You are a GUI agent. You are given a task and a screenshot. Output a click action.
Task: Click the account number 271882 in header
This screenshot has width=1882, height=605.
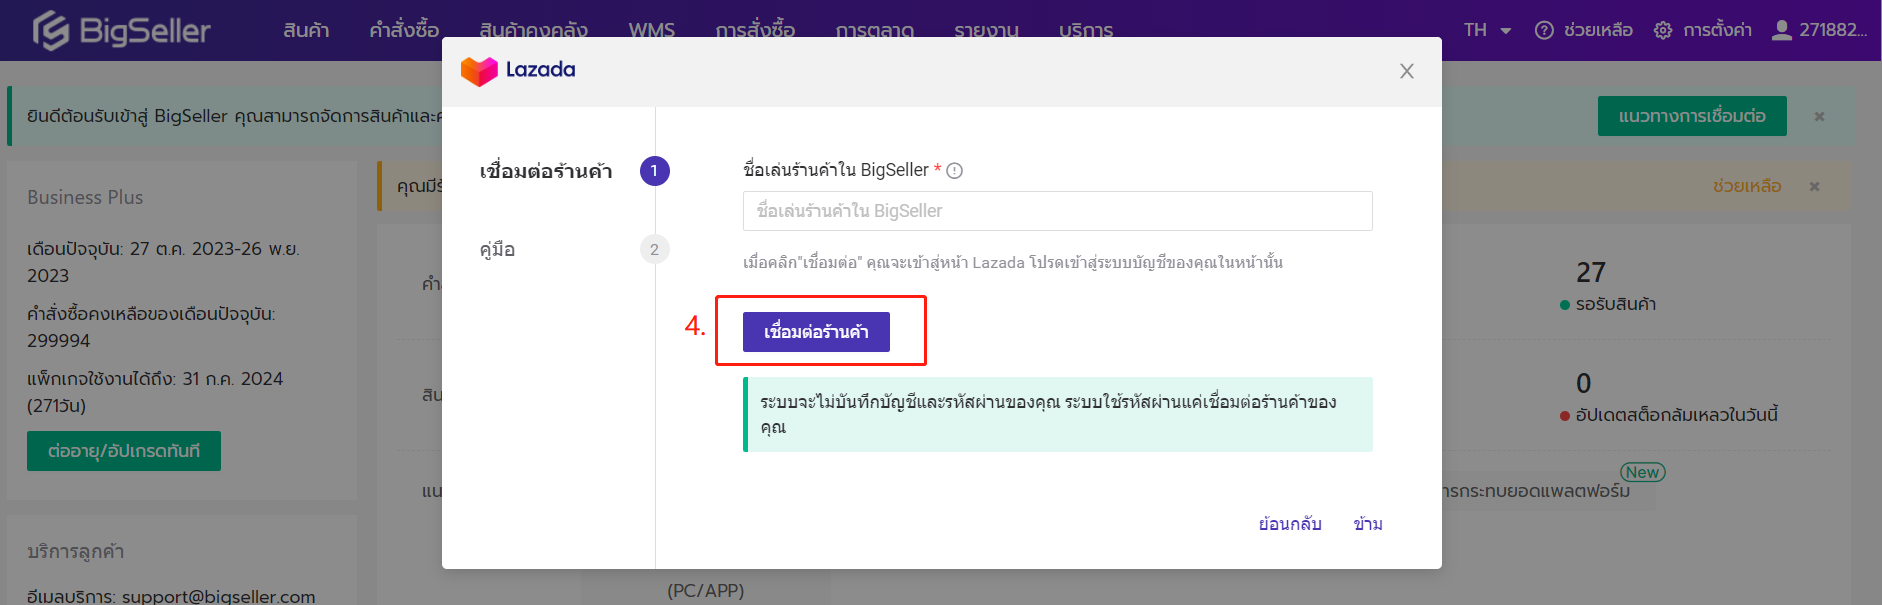click(1833, 30)
